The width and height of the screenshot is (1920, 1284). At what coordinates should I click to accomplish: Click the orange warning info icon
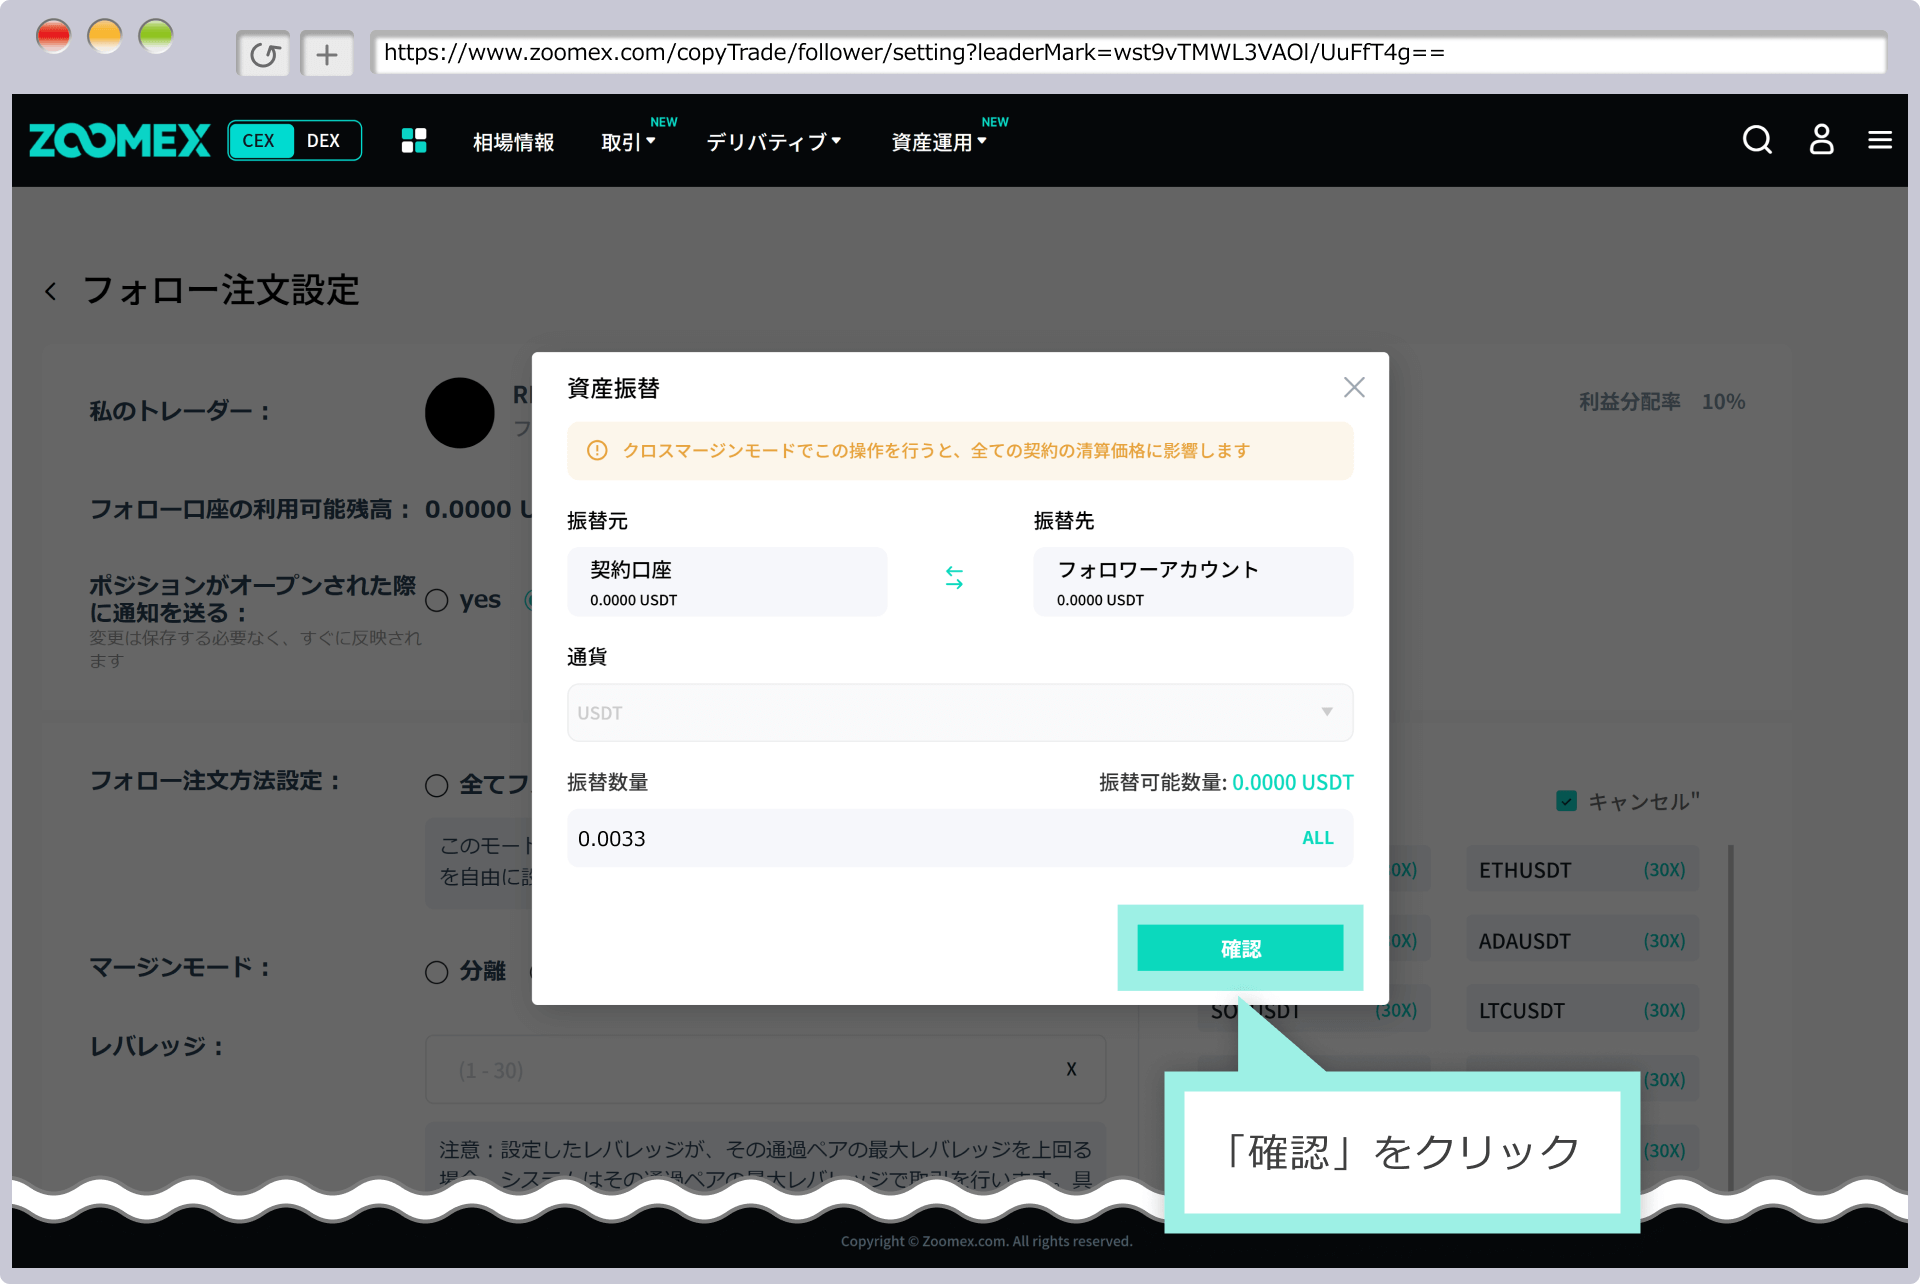click(x=597, y=451)
